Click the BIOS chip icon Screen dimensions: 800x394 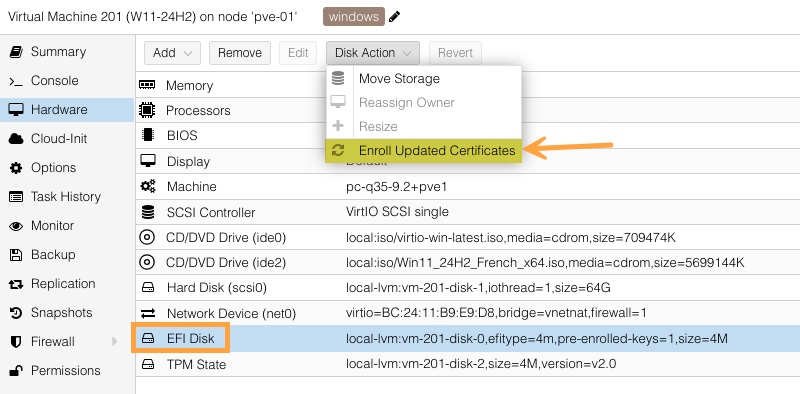click(x=147, y=135)
